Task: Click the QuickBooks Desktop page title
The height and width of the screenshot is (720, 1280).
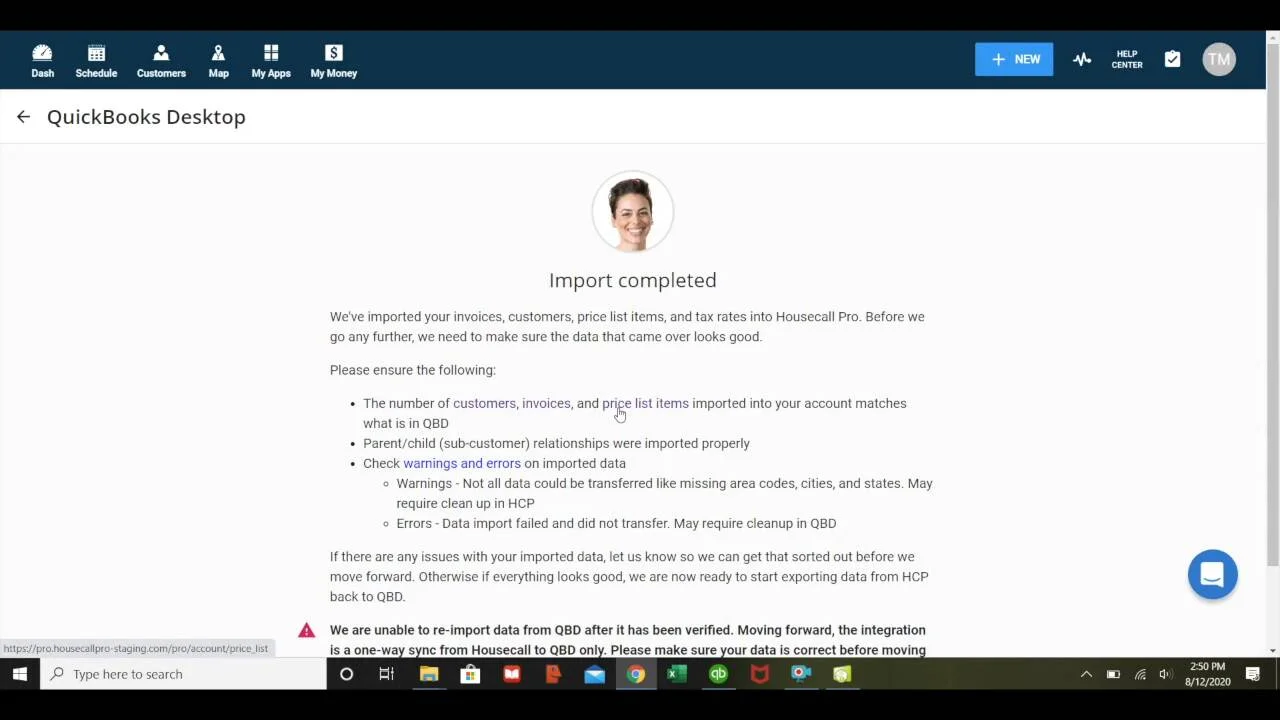Action: click(146, 117)
